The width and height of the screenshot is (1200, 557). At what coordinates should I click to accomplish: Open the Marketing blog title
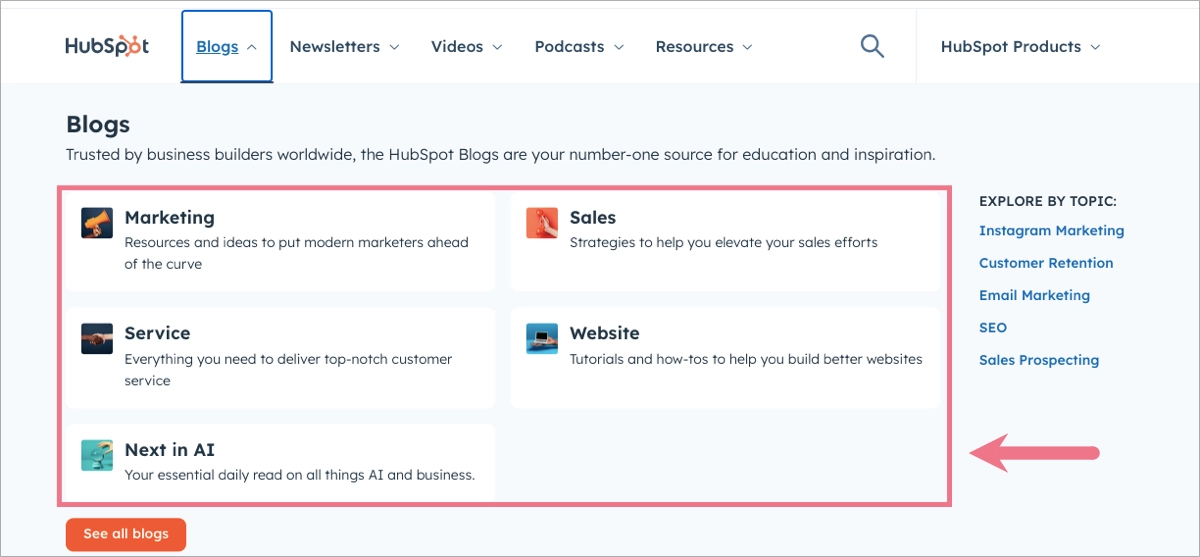tap(169, 217)
